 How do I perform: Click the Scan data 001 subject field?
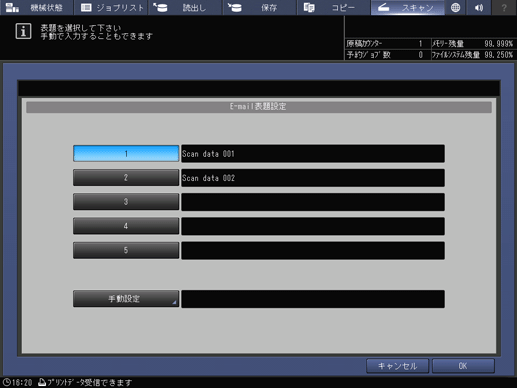[313, 154]
